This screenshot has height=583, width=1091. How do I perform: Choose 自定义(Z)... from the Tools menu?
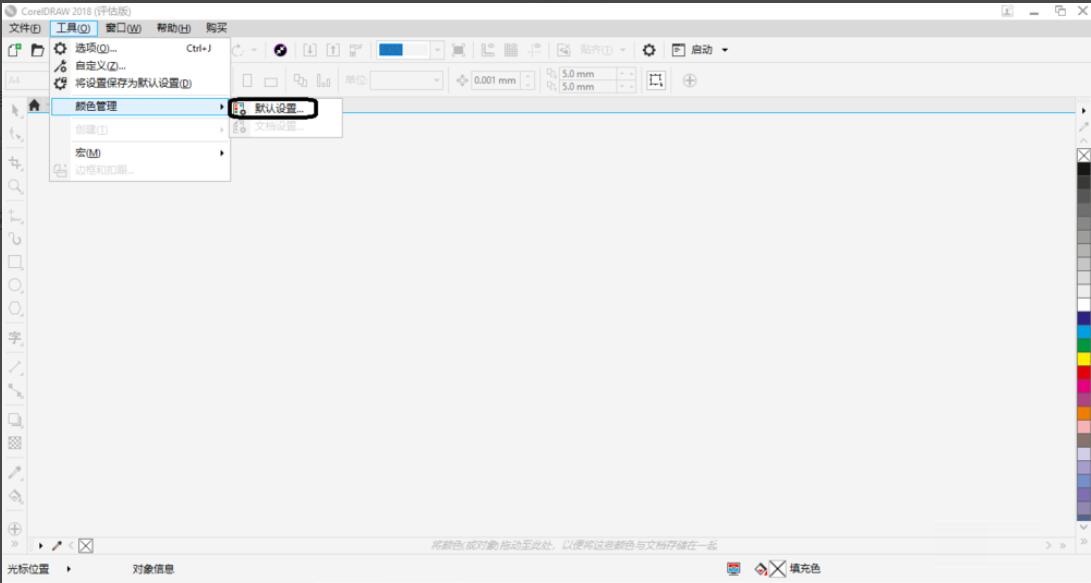140,65
